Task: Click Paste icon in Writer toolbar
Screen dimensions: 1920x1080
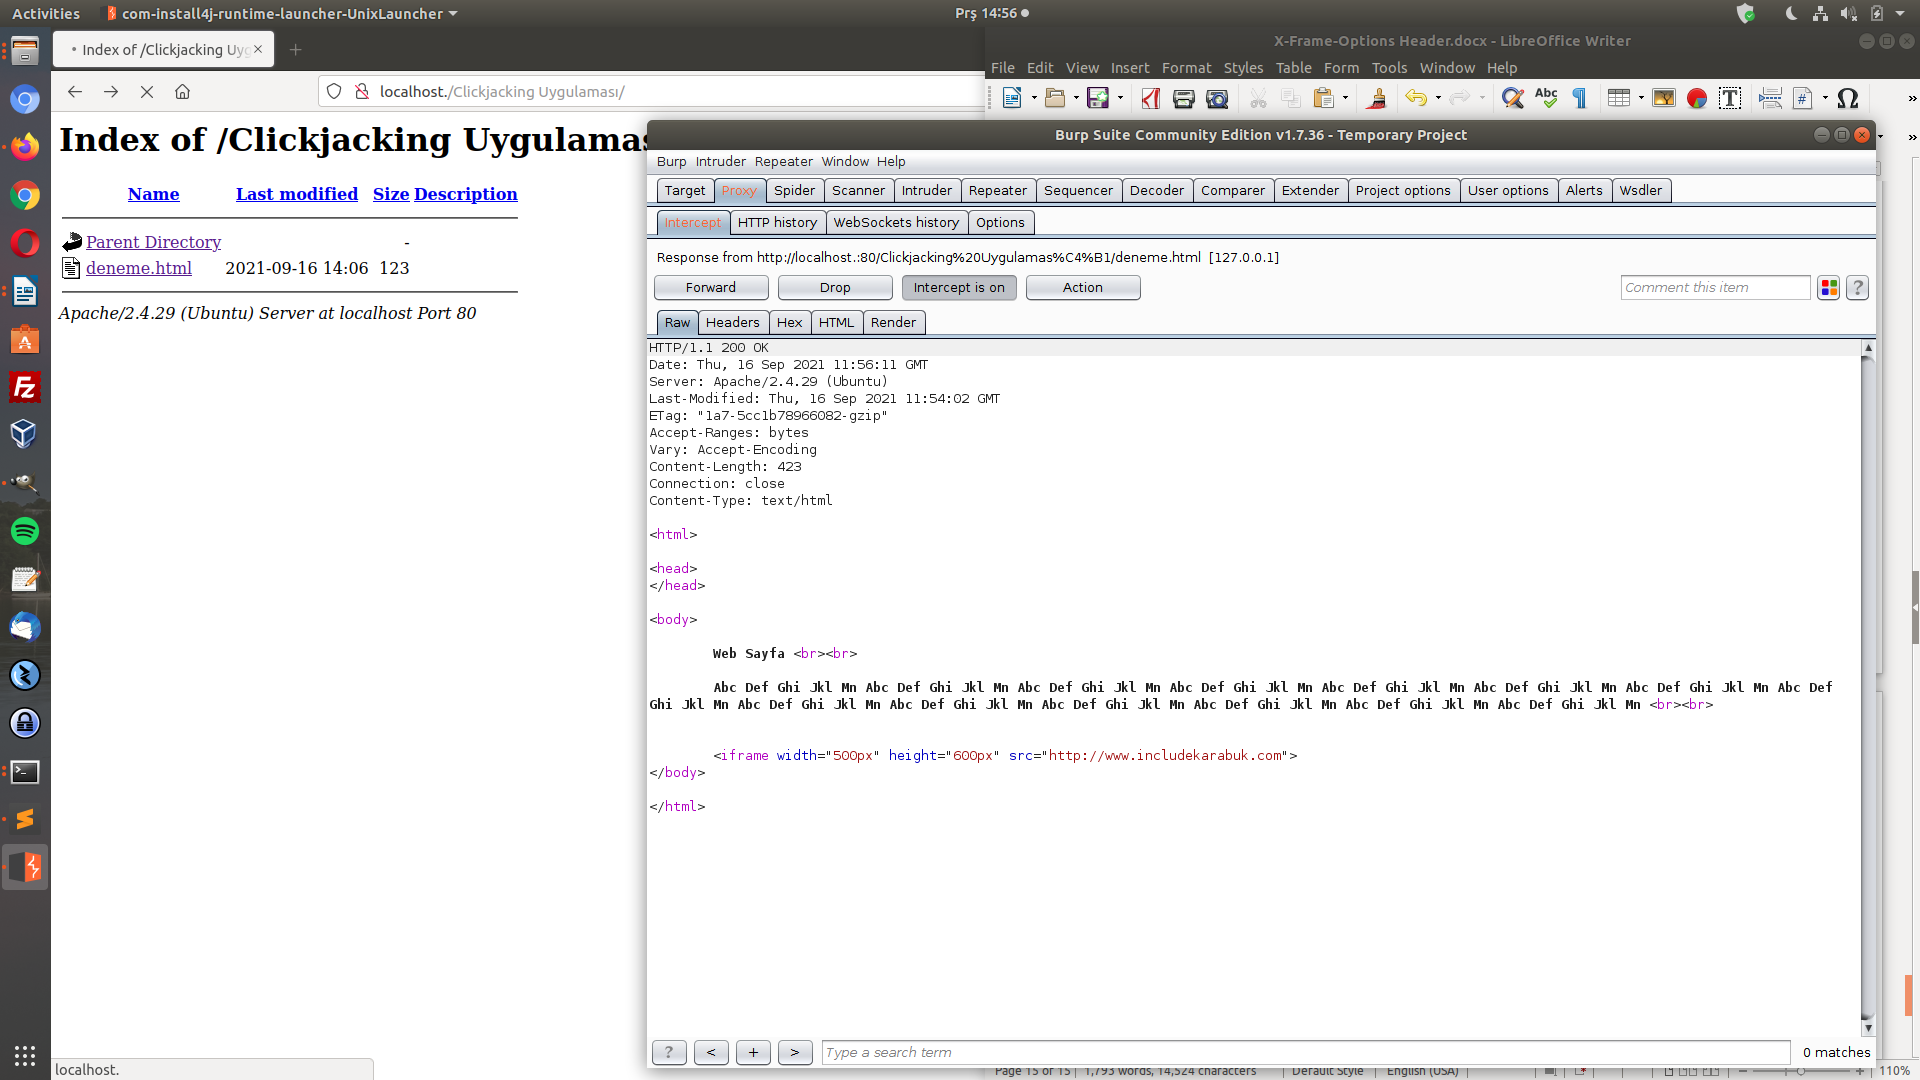Action: coord(1324,98)
